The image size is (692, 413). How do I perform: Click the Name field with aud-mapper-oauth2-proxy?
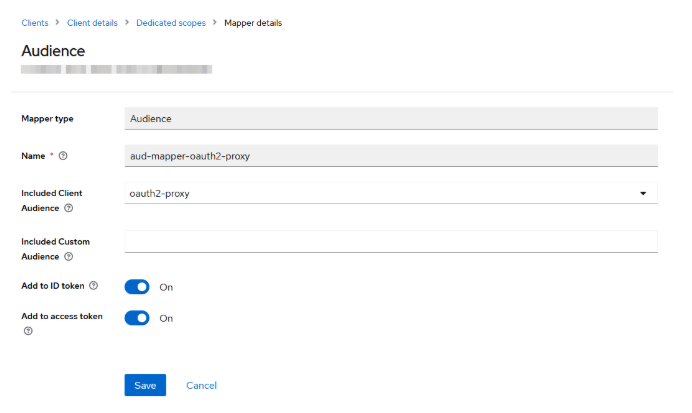[390, 156]
